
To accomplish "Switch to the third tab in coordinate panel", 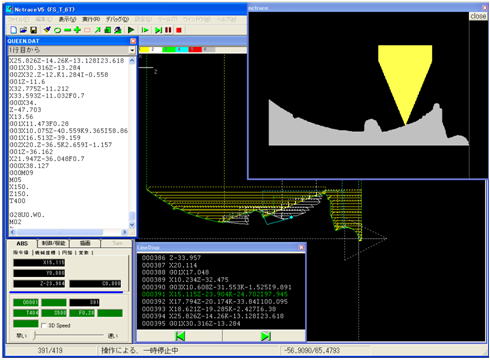I will pos(85,243).
